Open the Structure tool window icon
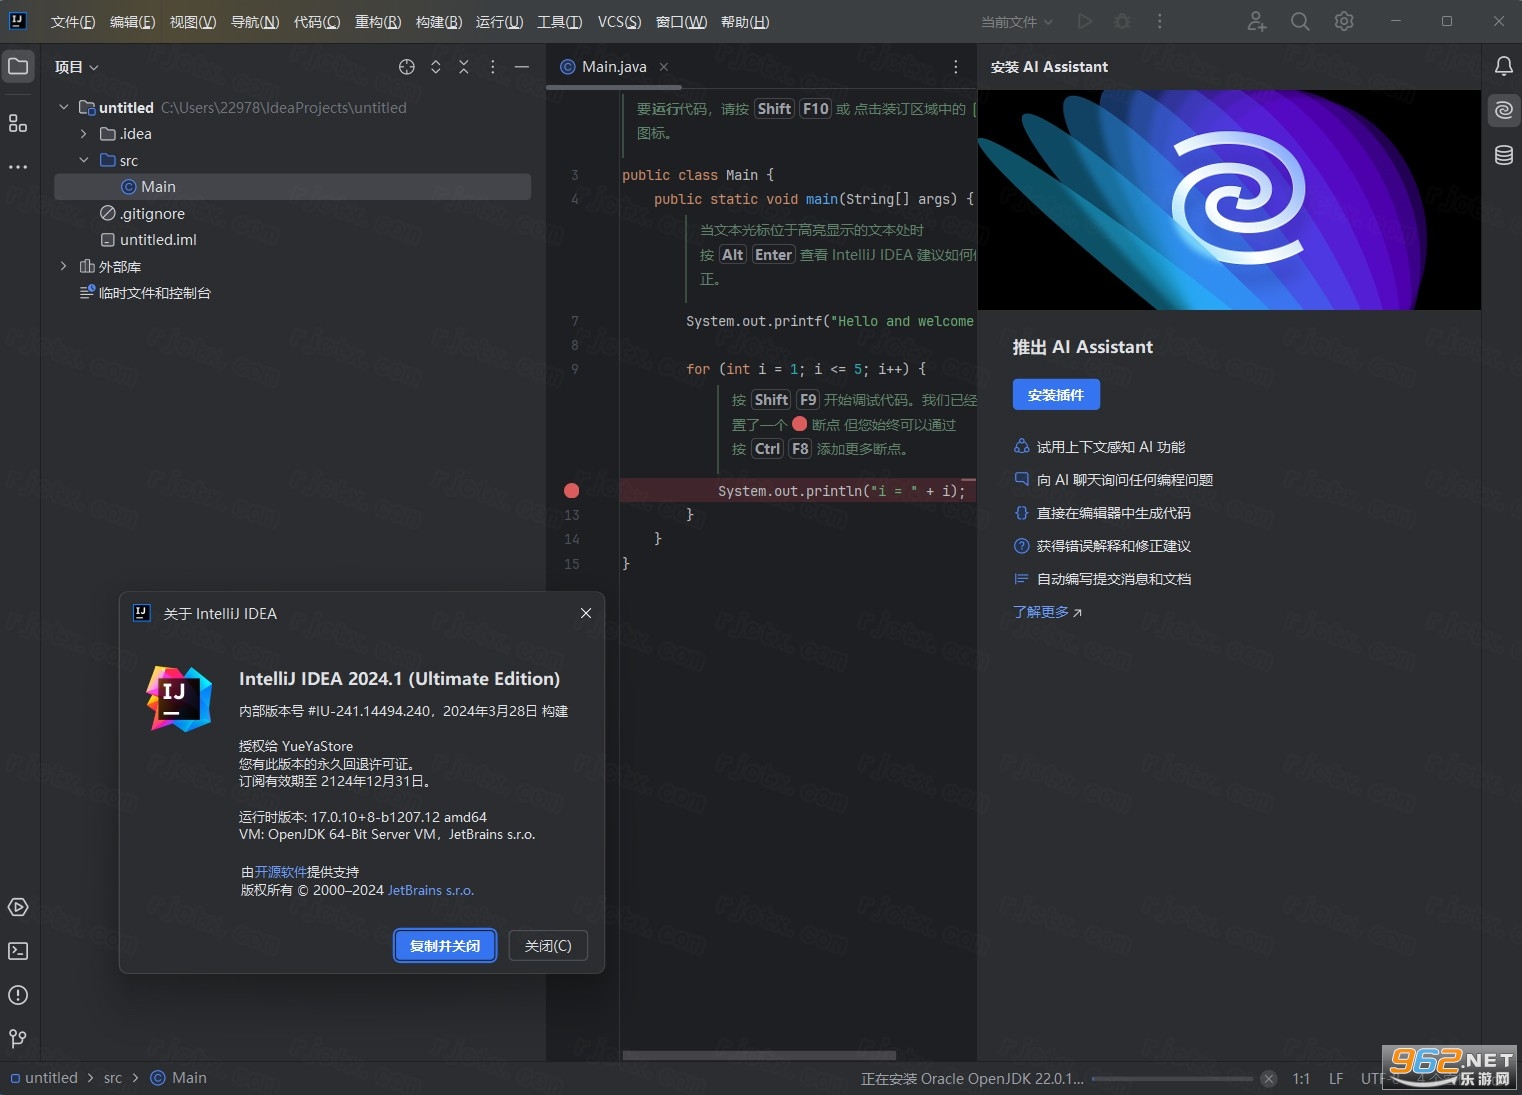 [18, 123]
